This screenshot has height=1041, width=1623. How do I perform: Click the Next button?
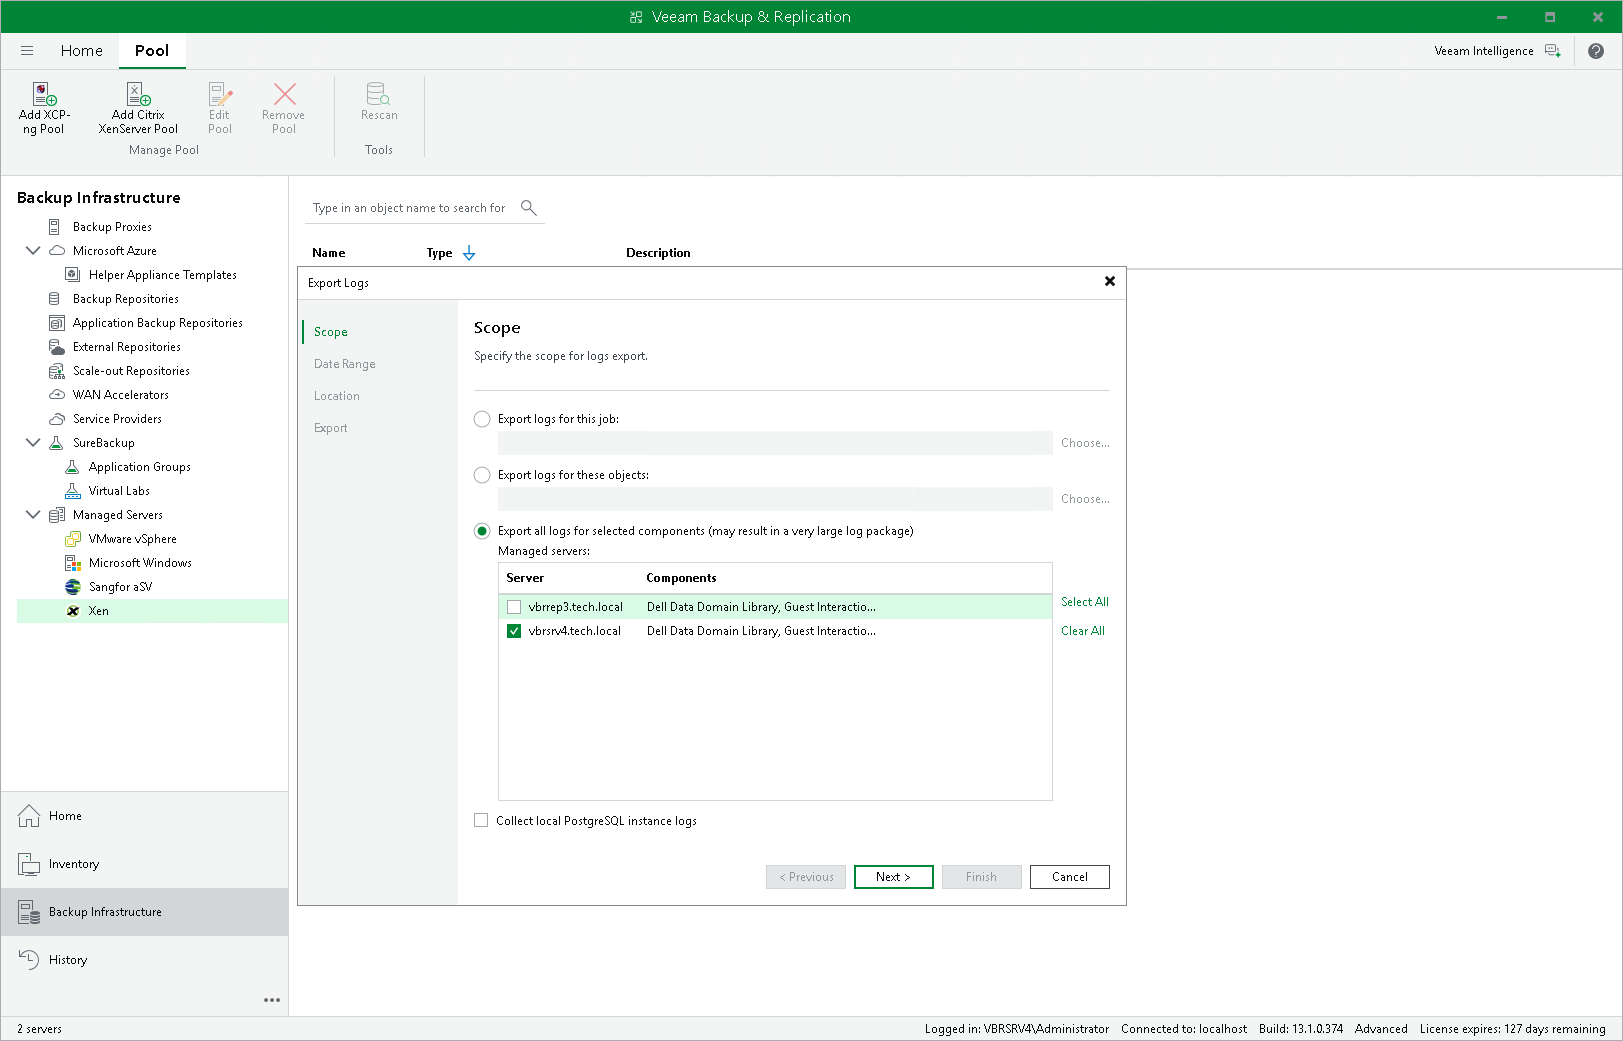click(x=893, y=877)
